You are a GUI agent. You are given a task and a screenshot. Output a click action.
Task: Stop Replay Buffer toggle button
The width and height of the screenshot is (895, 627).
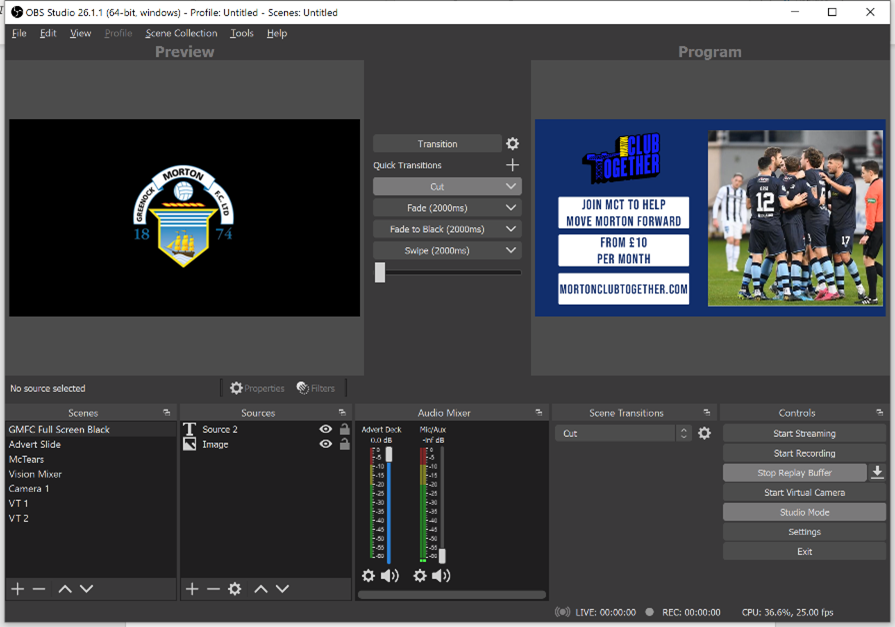pyautogui.click(x=795, y=472)
